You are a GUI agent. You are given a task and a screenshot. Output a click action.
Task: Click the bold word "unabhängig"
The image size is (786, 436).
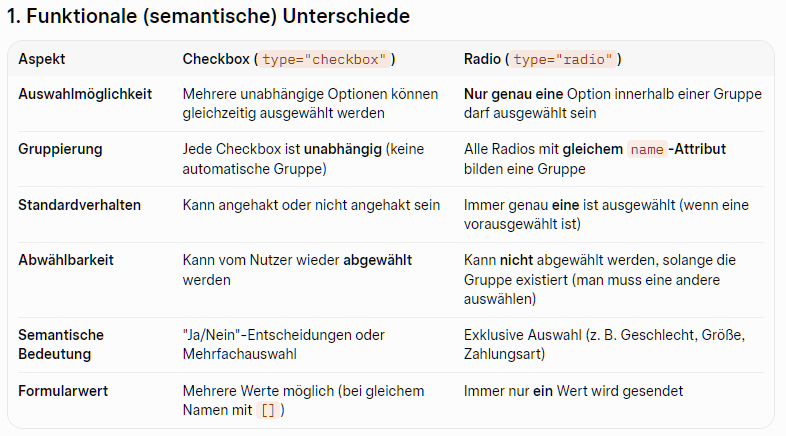345,149
